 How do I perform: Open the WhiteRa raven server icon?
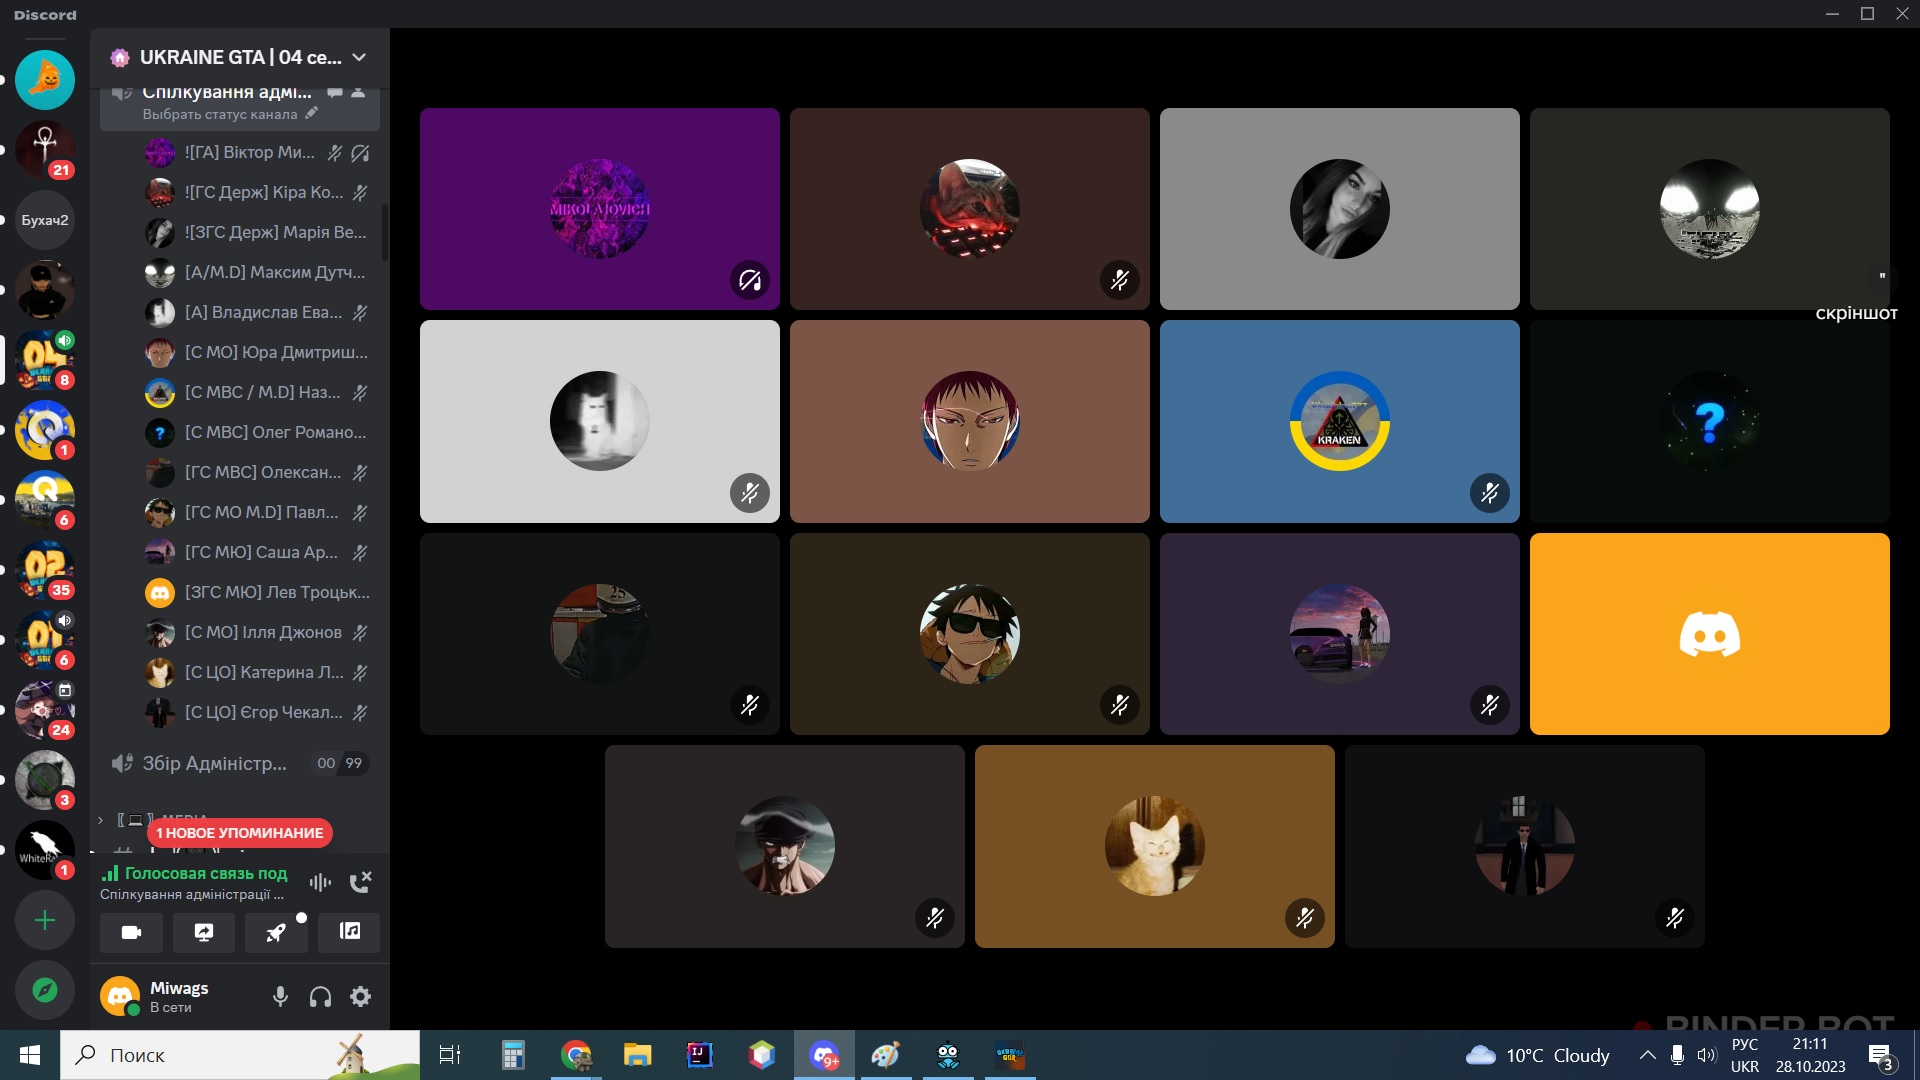[45, 850]
